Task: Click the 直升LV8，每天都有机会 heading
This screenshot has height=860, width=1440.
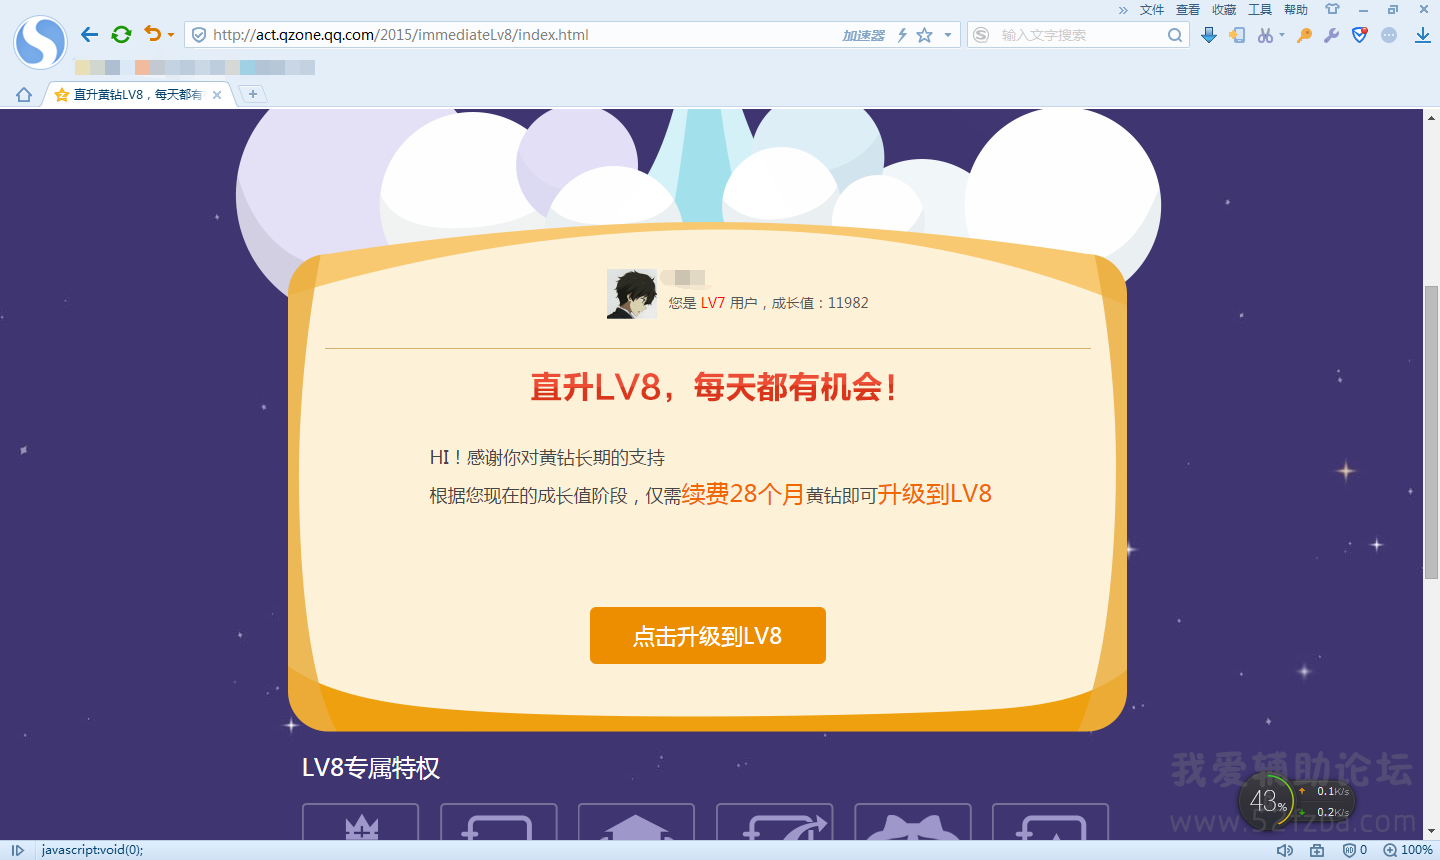Action: point(713,387)
